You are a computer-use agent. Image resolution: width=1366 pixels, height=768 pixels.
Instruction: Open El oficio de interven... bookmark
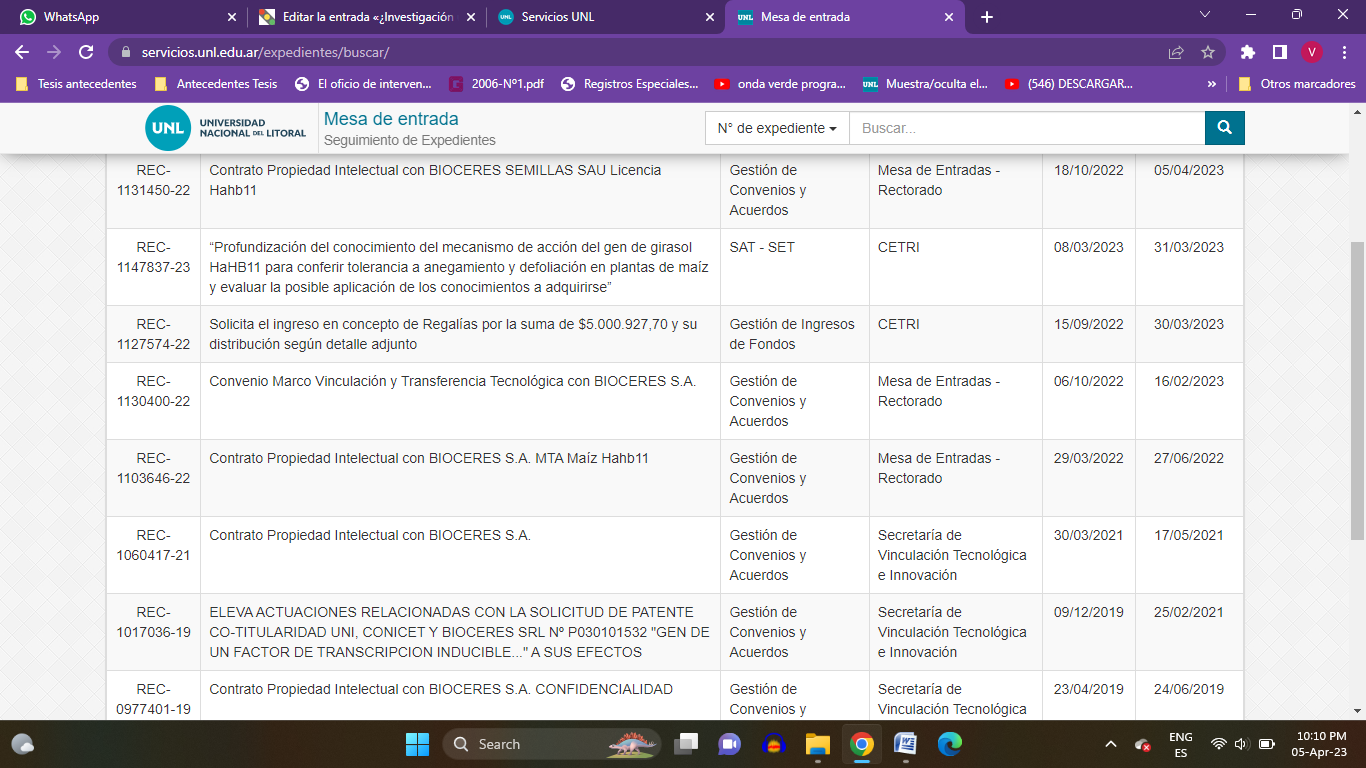(363, 84)
